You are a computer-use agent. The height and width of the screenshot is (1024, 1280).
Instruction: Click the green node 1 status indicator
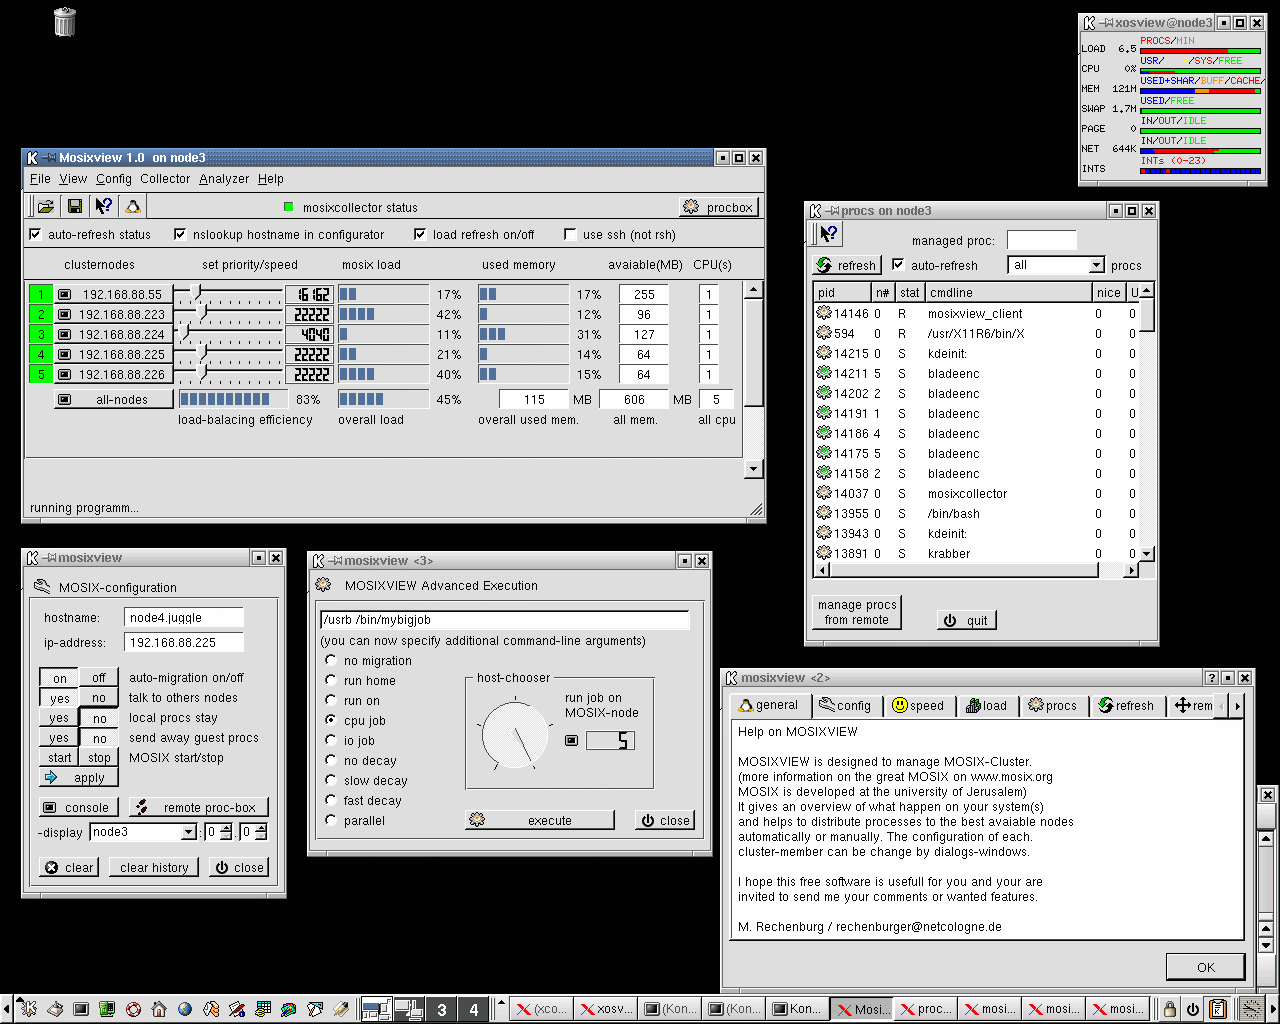(41, 294)
